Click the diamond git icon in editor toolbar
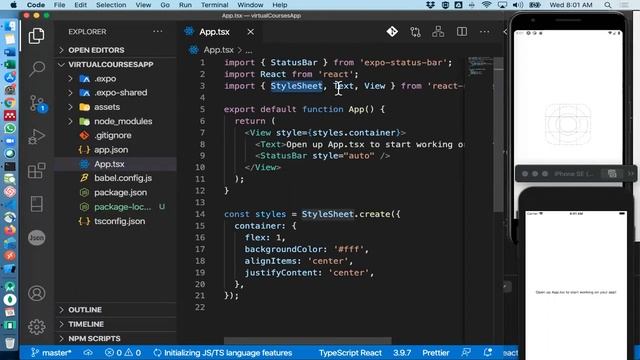Image resolution: width=640 pixels, height=360 pixels. (x=392, y=32)
